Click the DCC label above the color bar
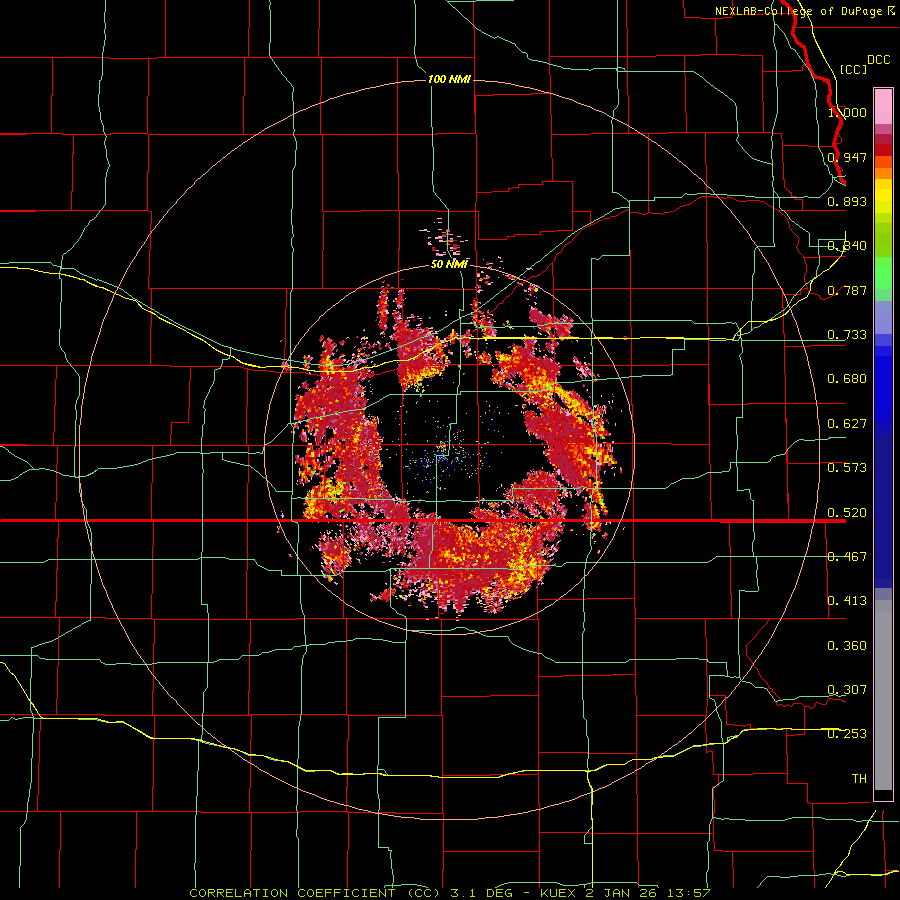 [x=878, y=60]
